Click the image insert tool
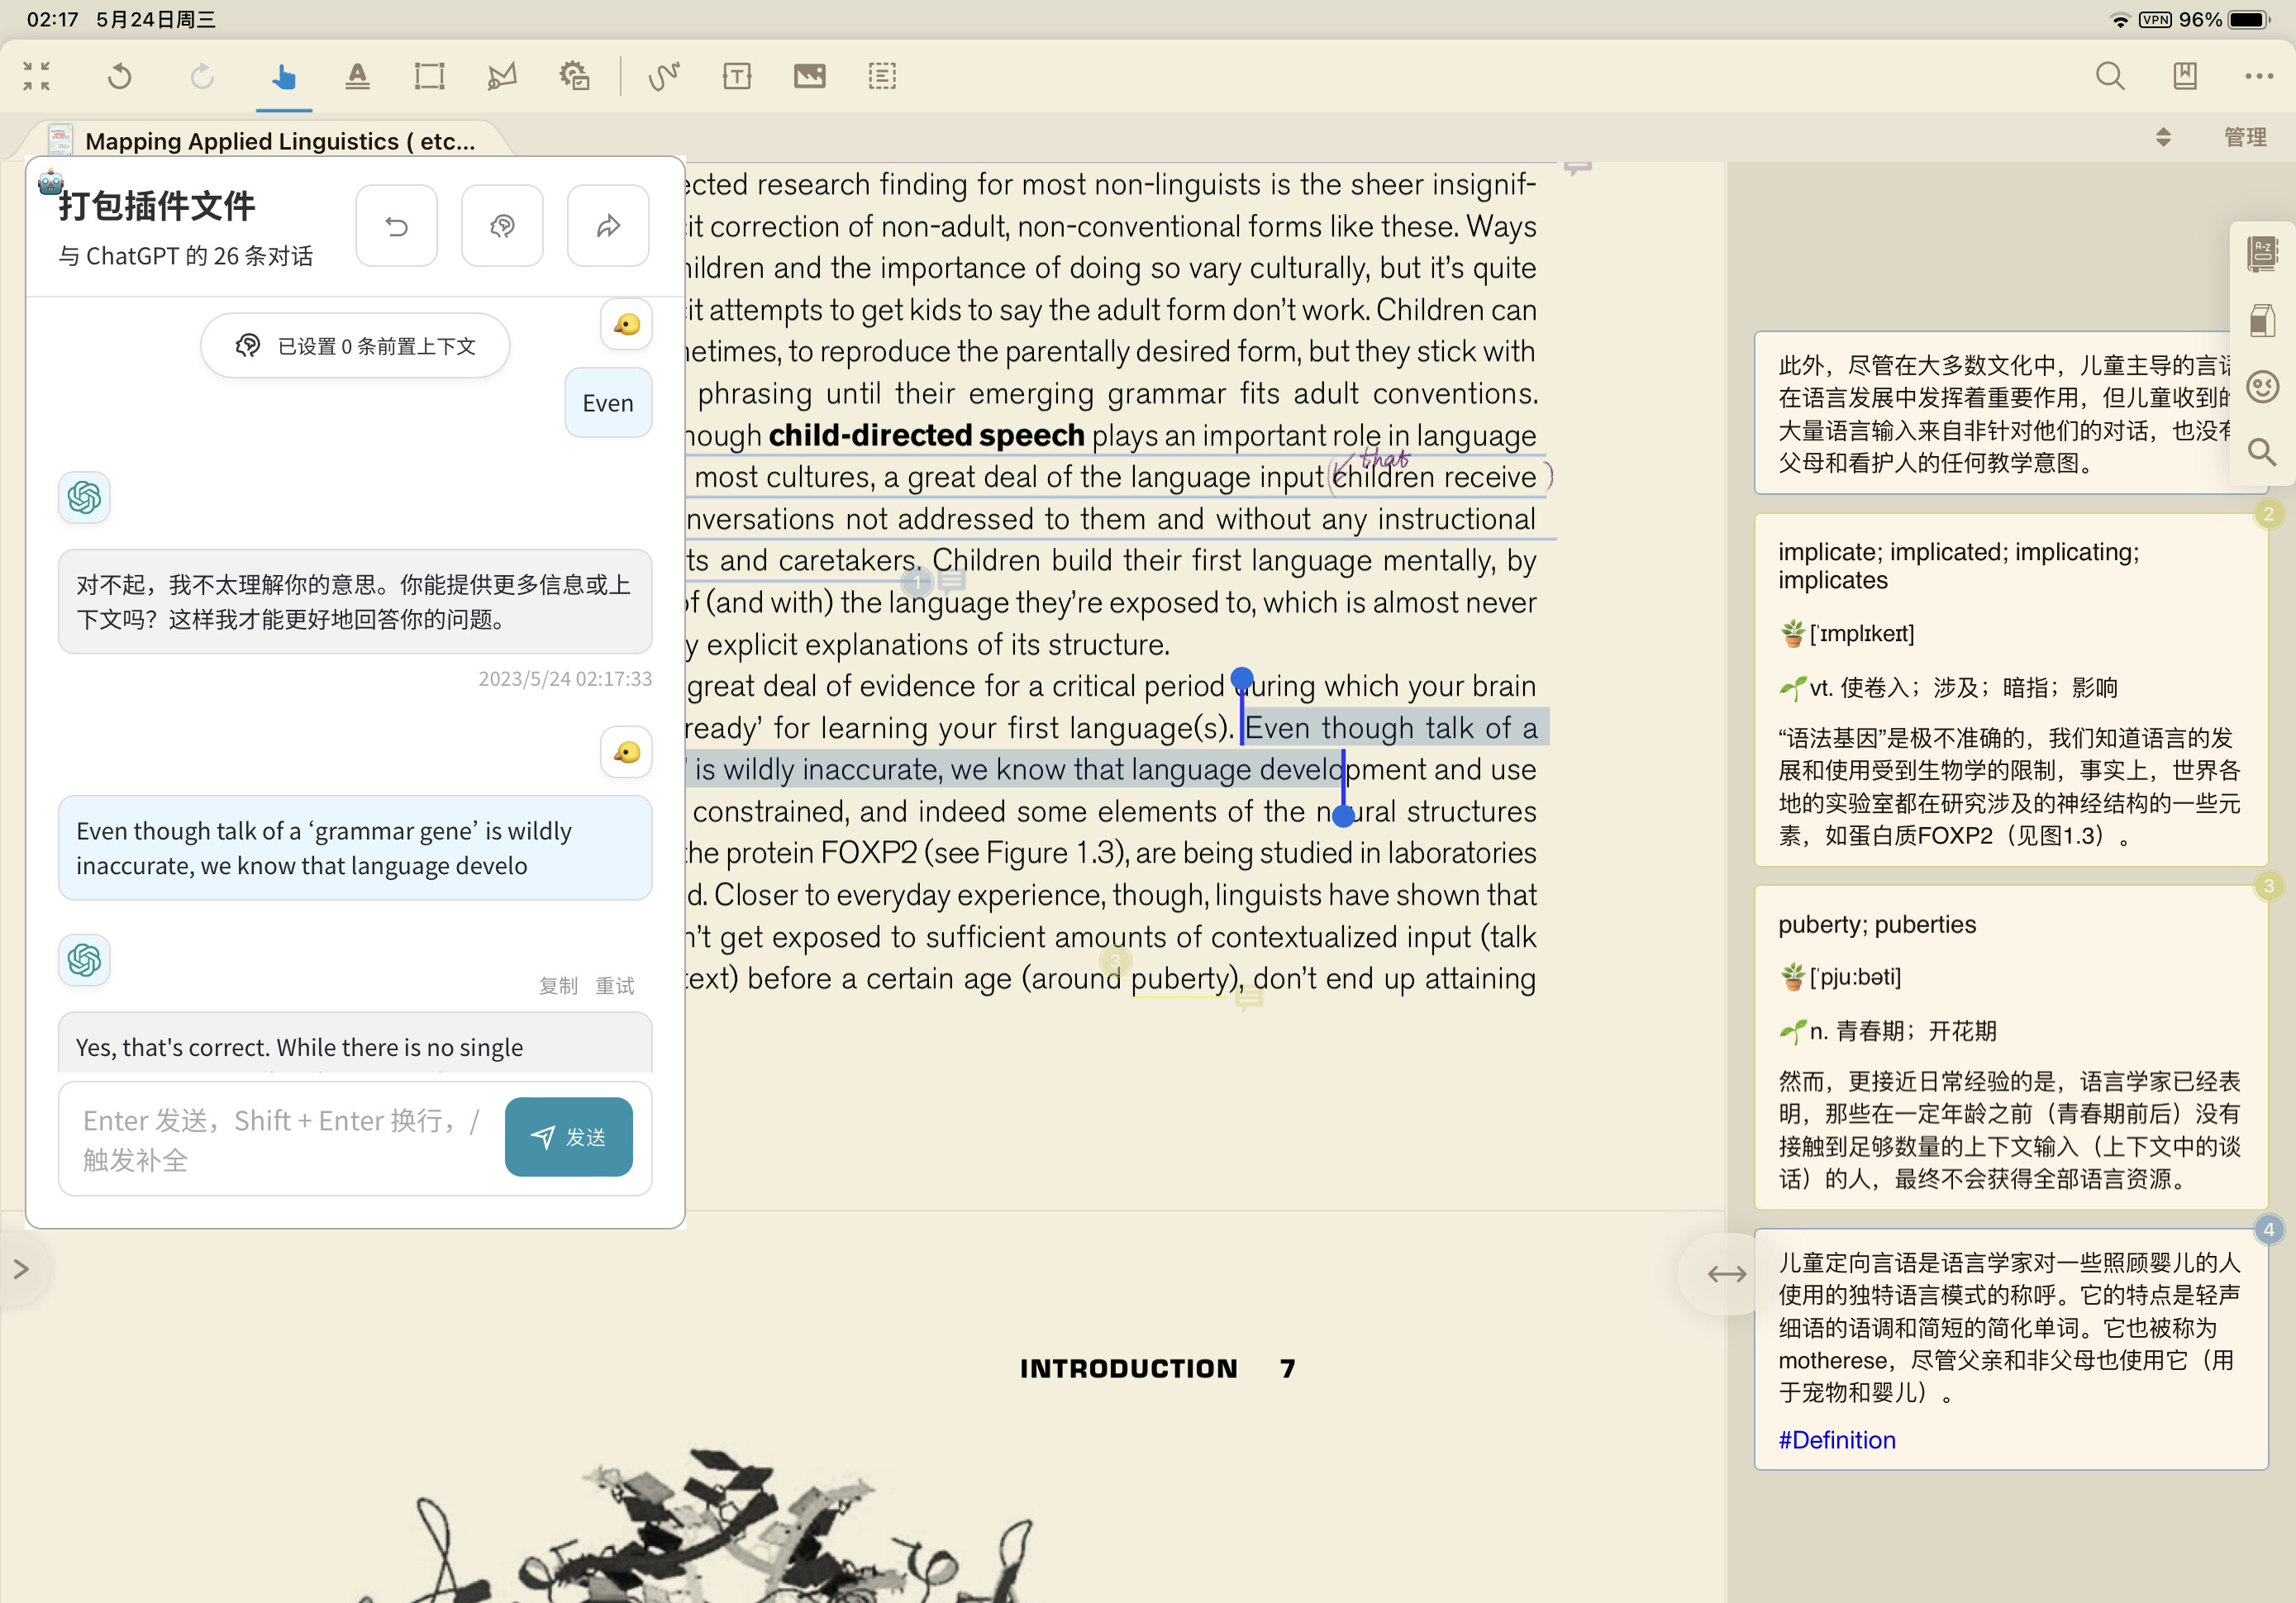The image size is (2296, 1603). click(809, 76)
